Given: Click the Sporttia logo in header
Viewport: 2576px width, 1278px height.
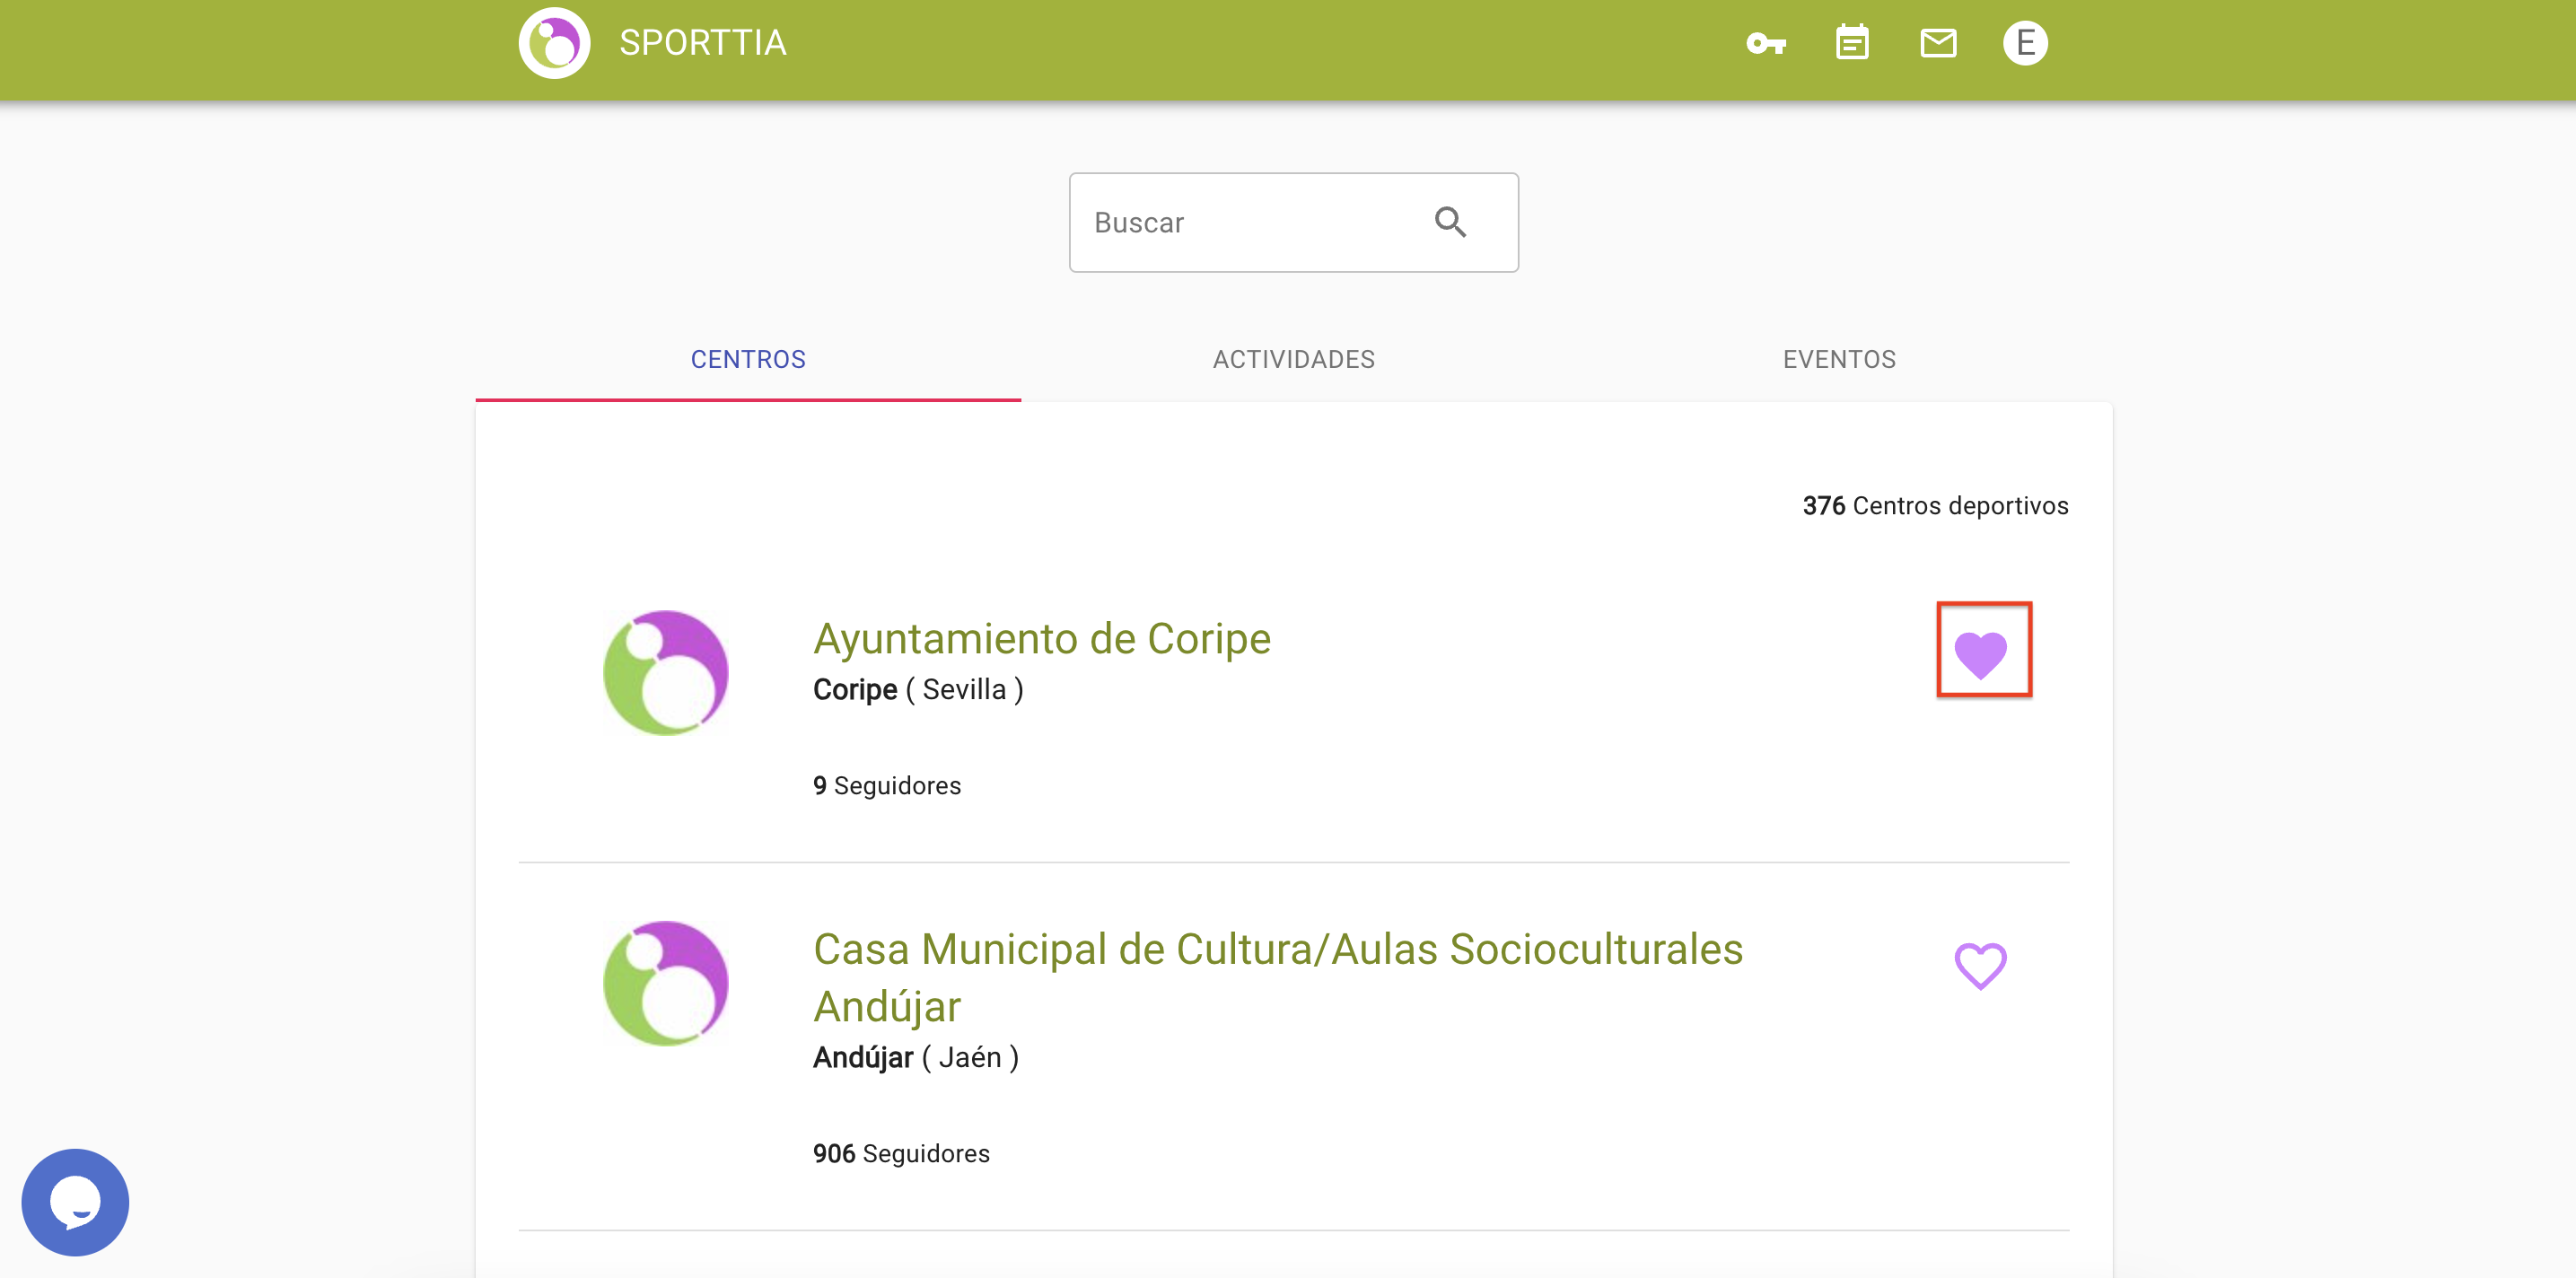Looking at the screenshot, I should 554,43.
